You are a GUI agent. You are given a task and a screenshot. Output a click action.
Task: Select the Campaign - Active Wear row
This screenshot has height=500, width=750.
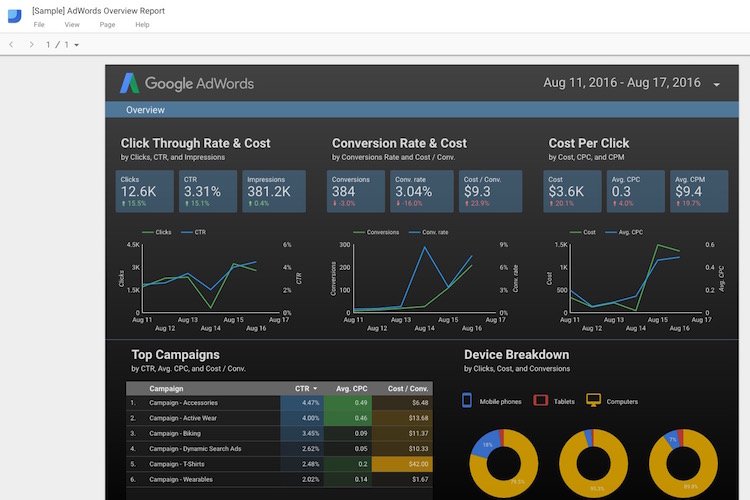point(279,418)
